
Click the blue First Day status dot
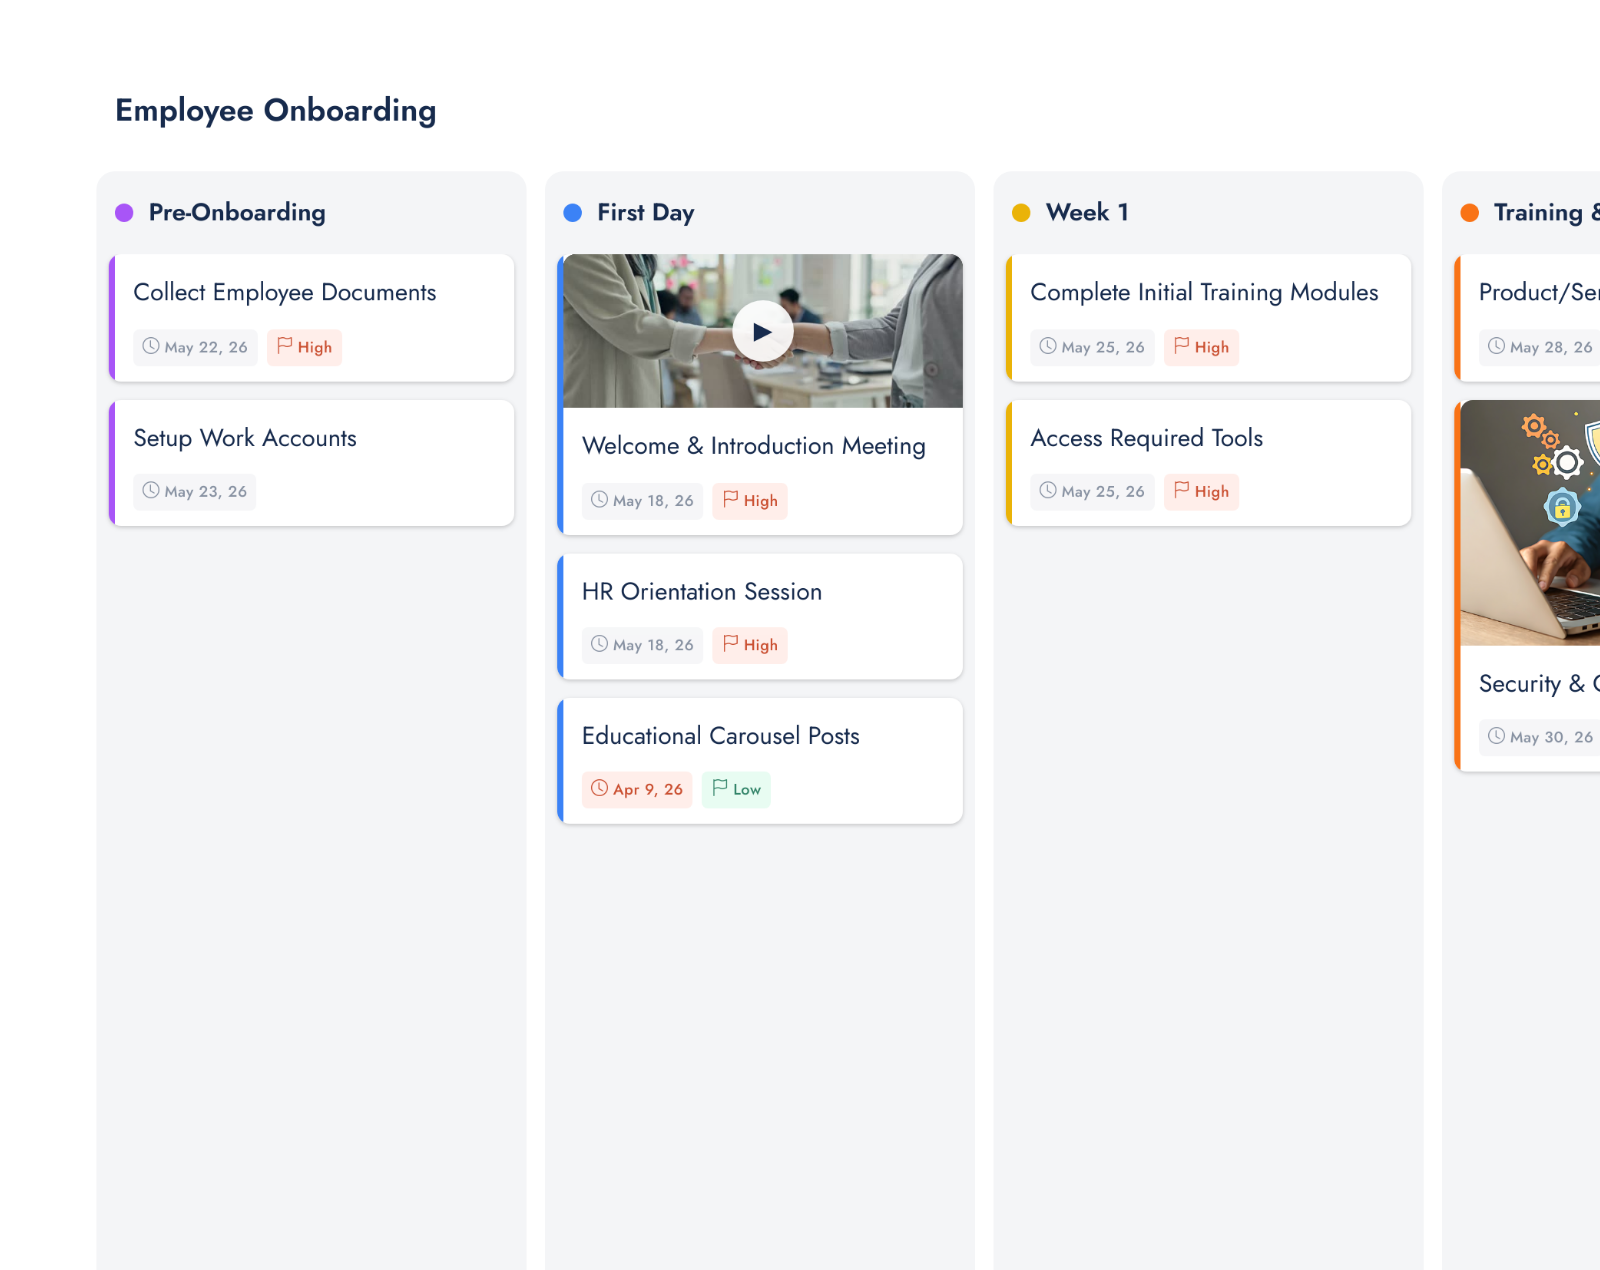pyautogui.click(x=573, y=212)
